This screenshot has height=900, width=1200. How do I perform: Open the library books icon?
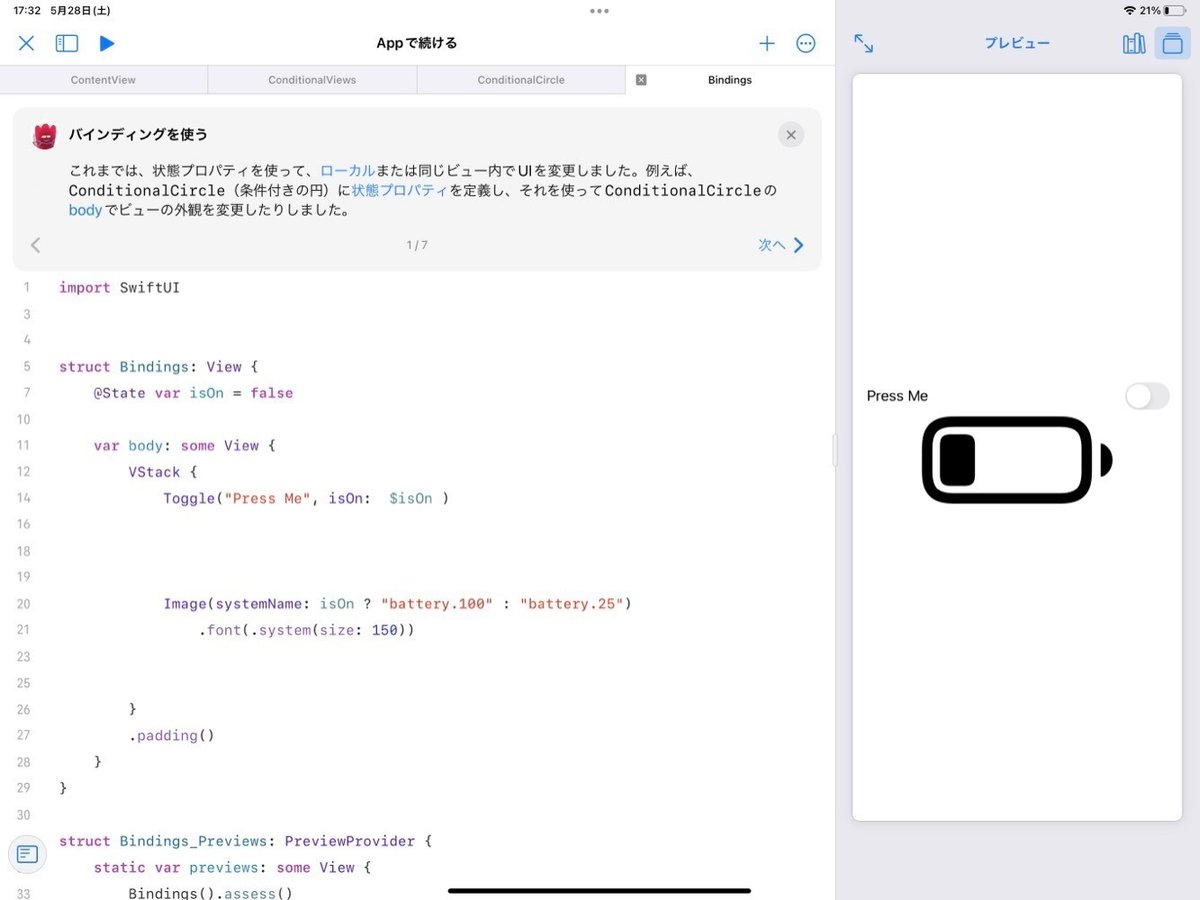click(1134, 43)
